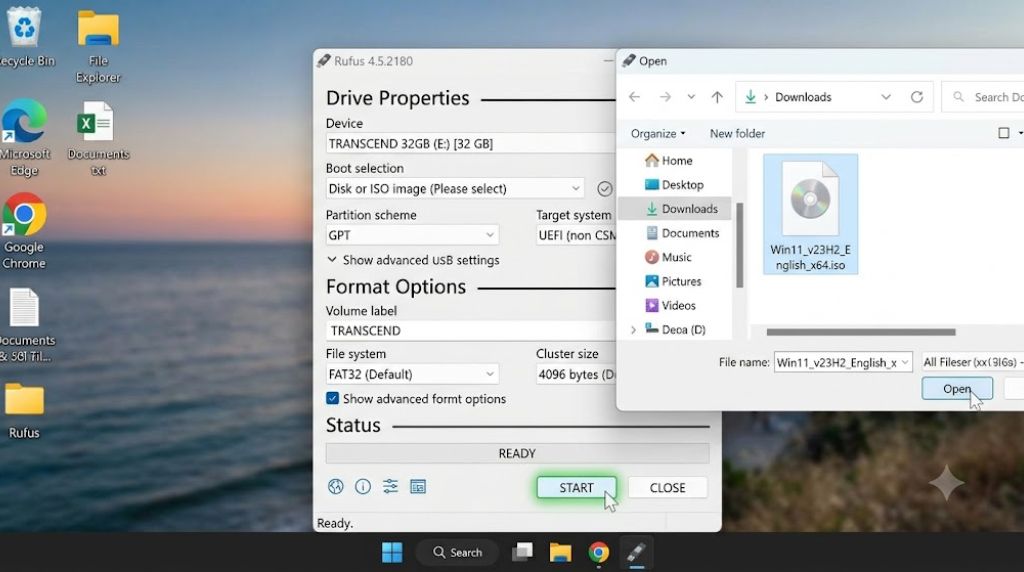Open the File system FAT32 dropdown
This screenshot has height=572, width=1024.
[x=412, y=374]
